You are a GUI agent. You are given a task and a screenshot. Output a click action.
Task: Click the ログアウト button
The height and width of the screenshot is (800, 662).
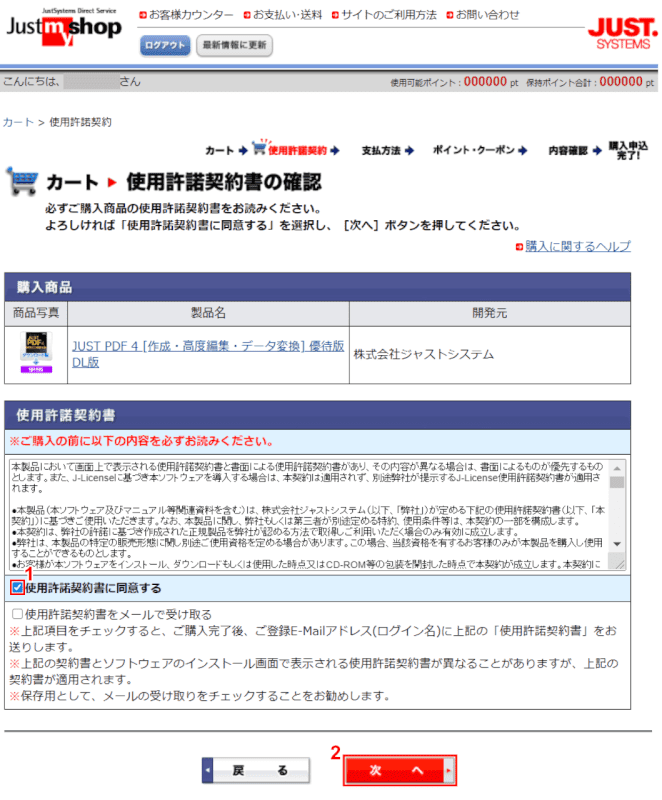coord(165,45)
